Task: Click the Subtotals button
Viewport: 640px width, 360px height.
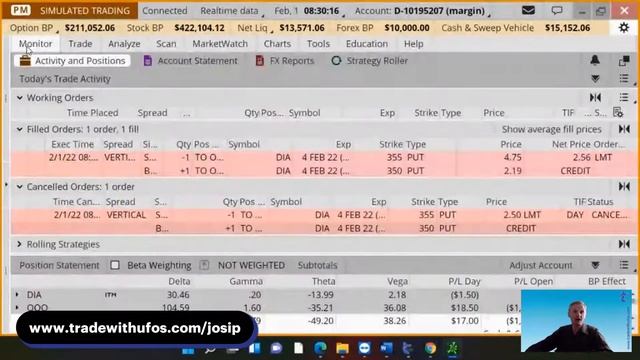Action: 317,265
